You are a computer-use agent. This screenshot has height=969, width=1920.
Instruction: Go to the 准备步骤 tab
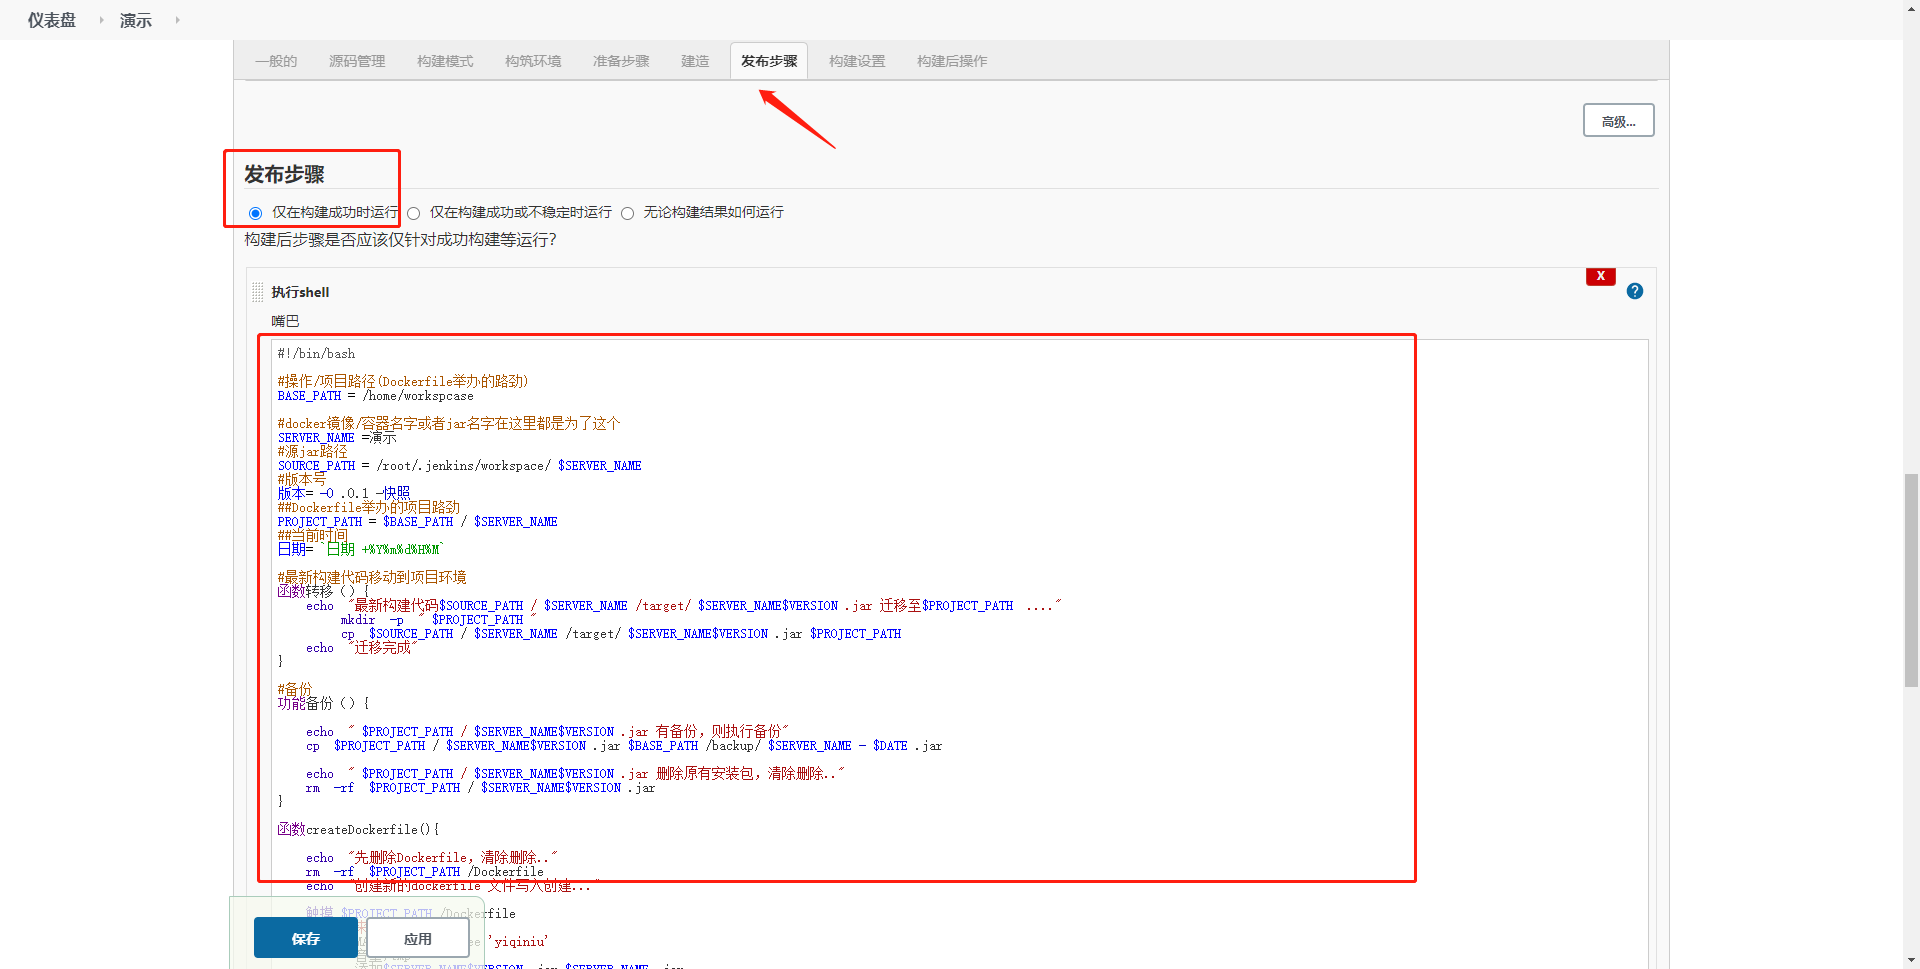621,61
